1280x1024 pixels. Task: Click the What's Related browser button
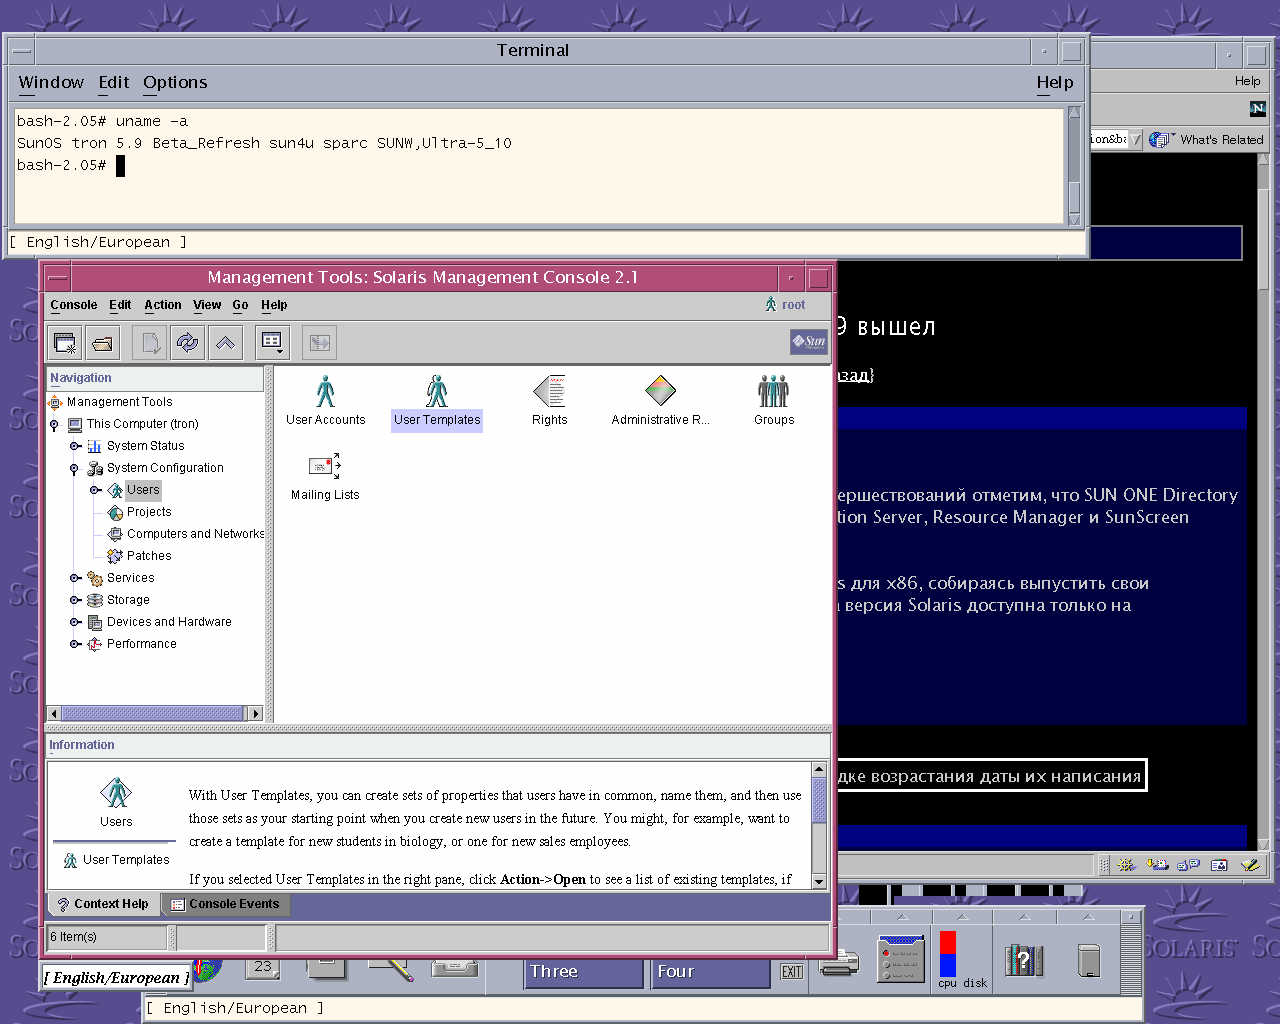point(1207,140)
